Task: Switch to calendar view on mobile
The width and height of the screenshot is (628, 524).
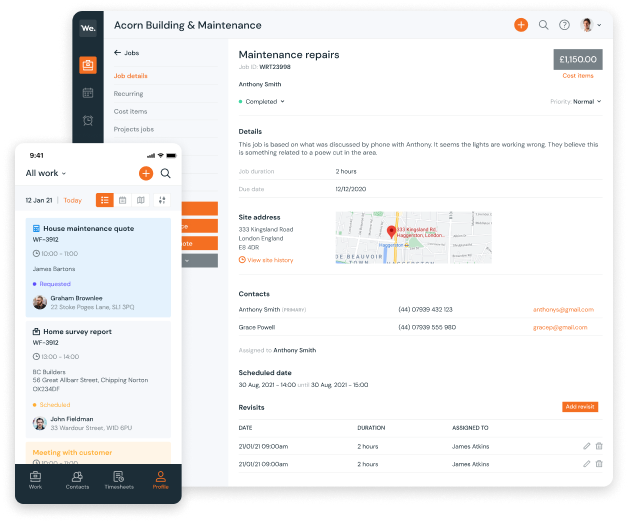Action: pos(123,200)
